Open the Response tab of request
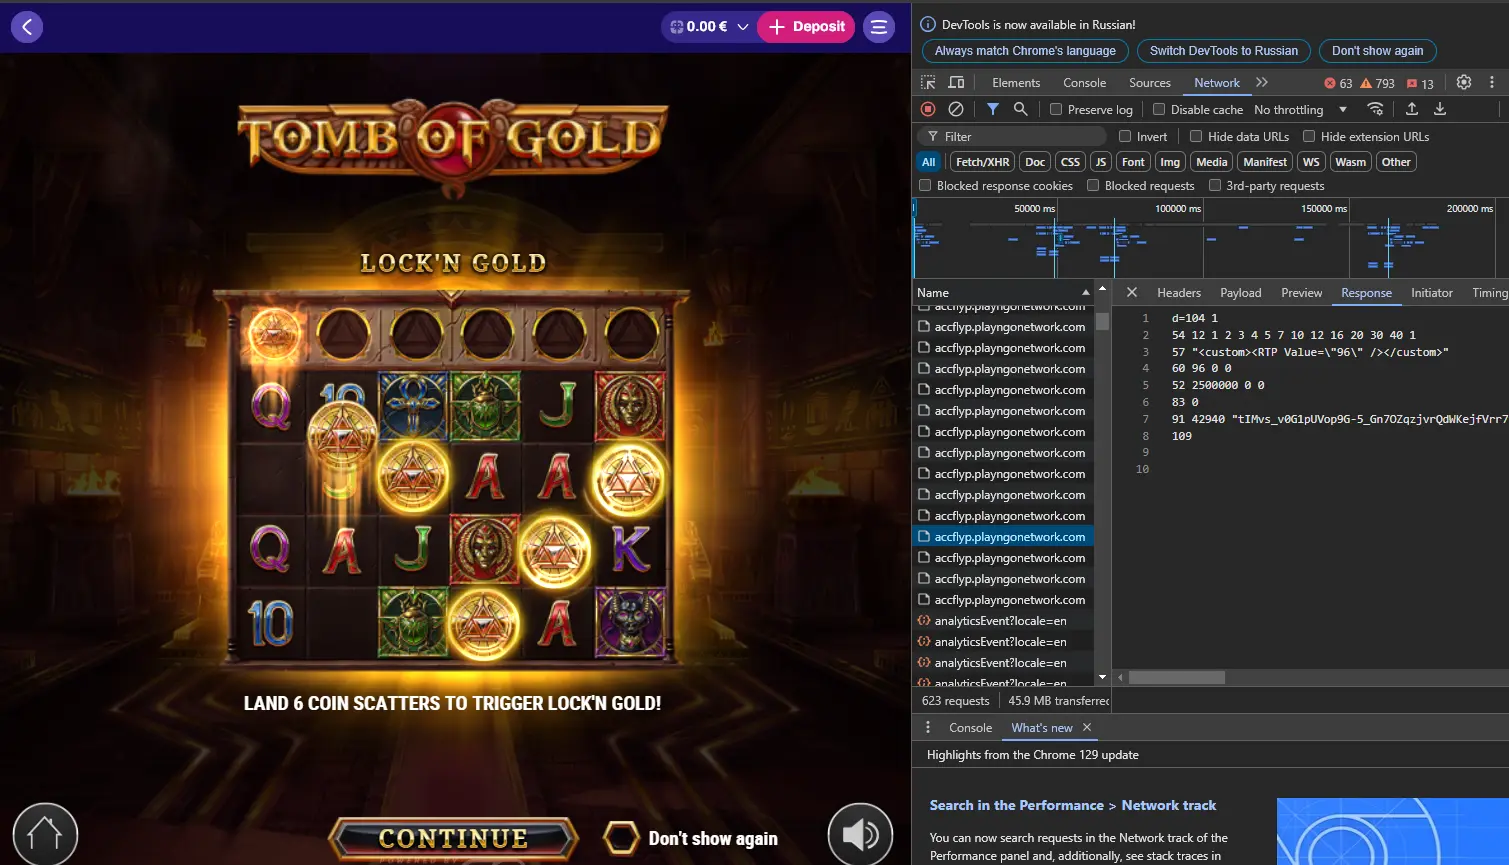The width and height of the screenshot is (1509, 865). pyautogui.click(x=1366, y=293)
